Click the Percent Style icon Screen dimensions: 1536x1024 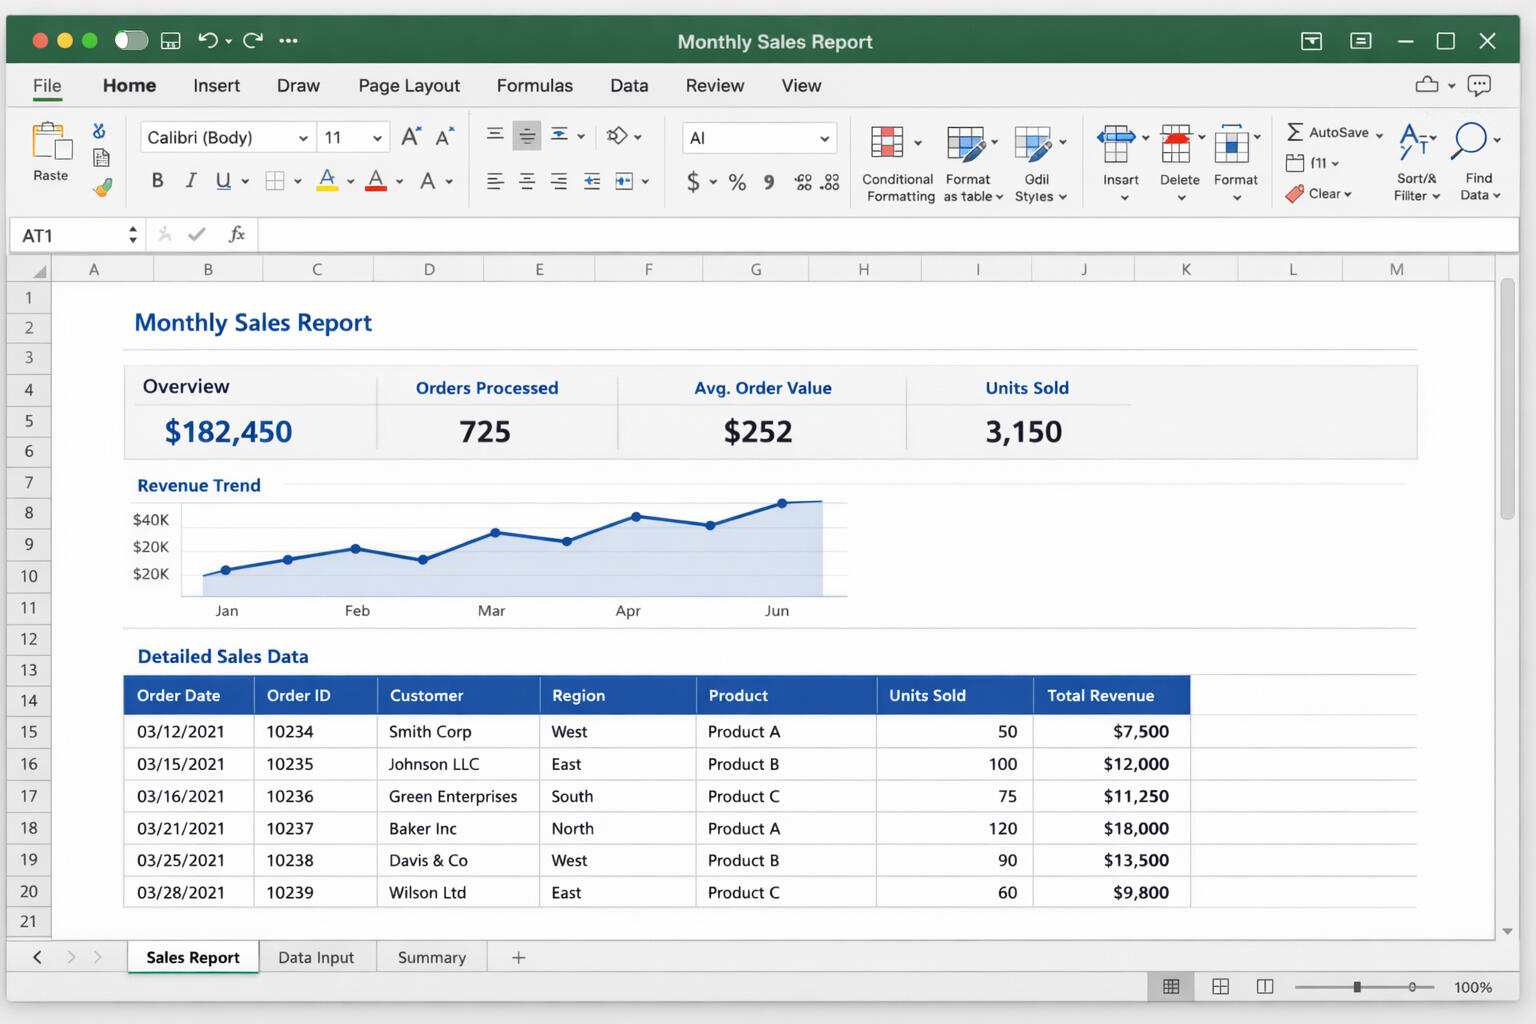737,182
